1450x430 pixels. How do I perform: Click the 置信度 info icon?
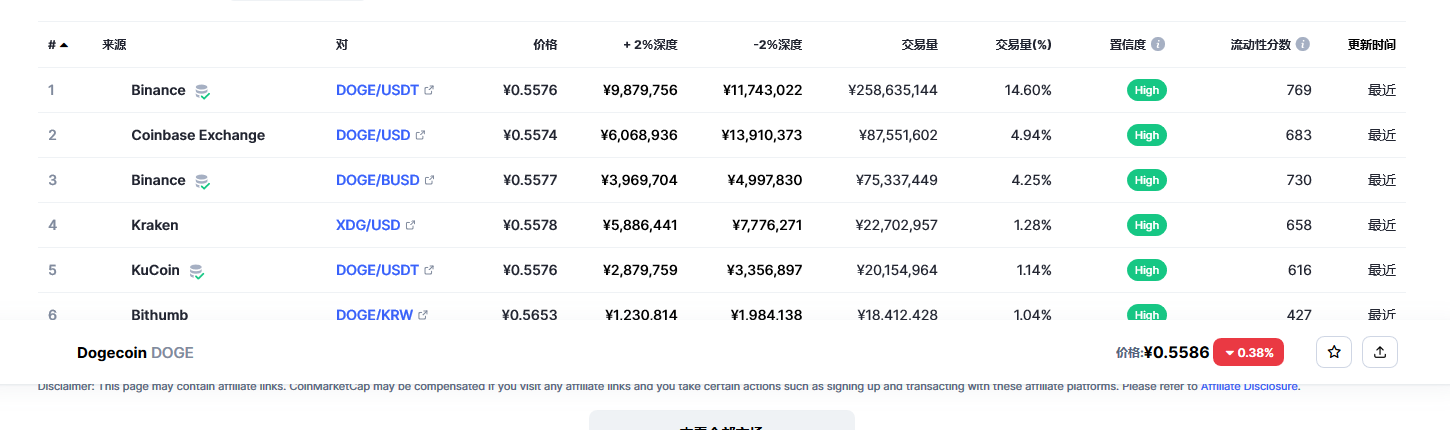[x=1158, y=45]
